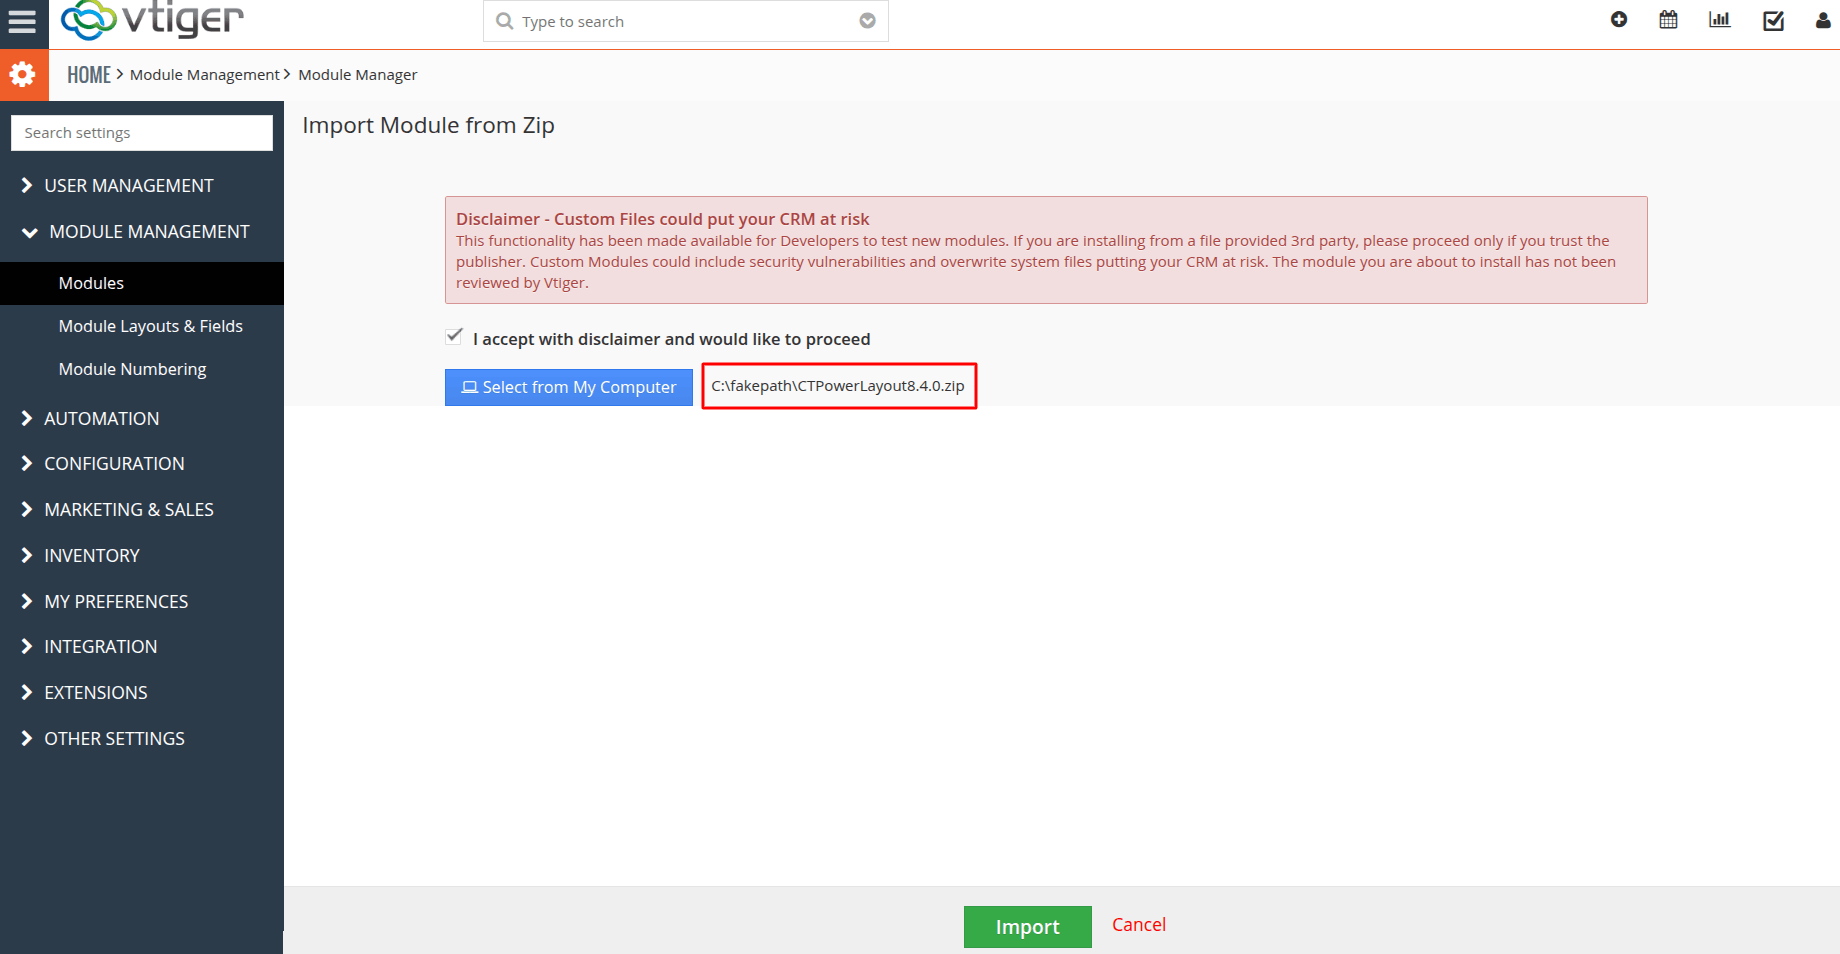Focus the Search settings field
Image resolution: width=1840 pixels, height=954 pixels.
142,133
